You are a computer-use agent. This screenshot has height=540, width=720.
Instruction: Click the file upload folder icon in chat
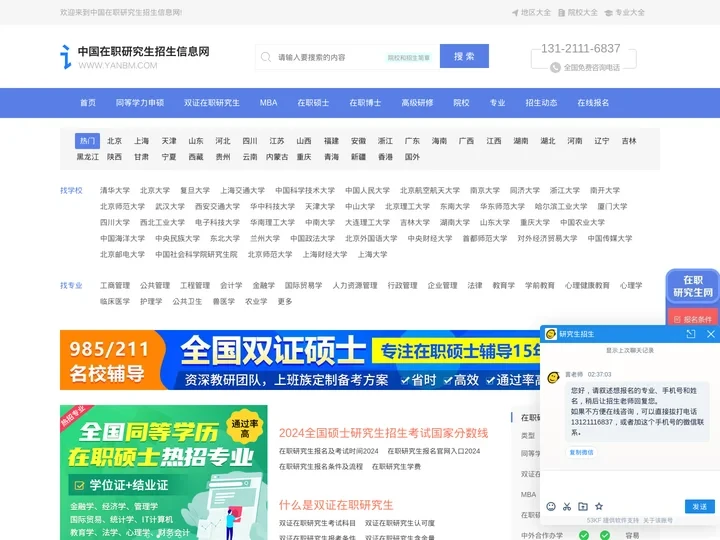pyautogui.click(x=583, y=506)
